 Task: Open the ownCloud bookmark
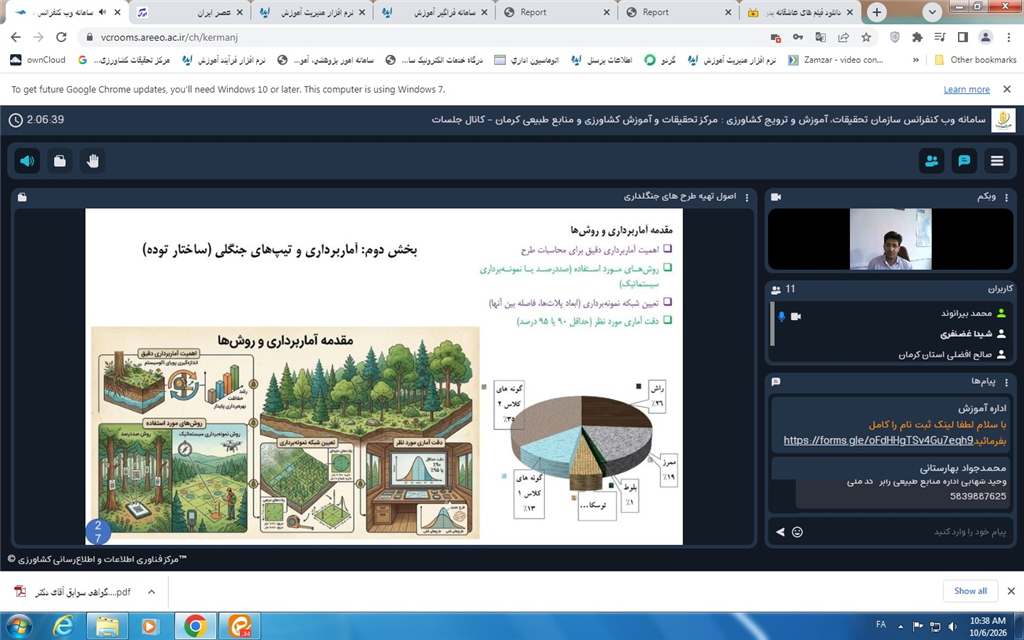tap(38, 60)
